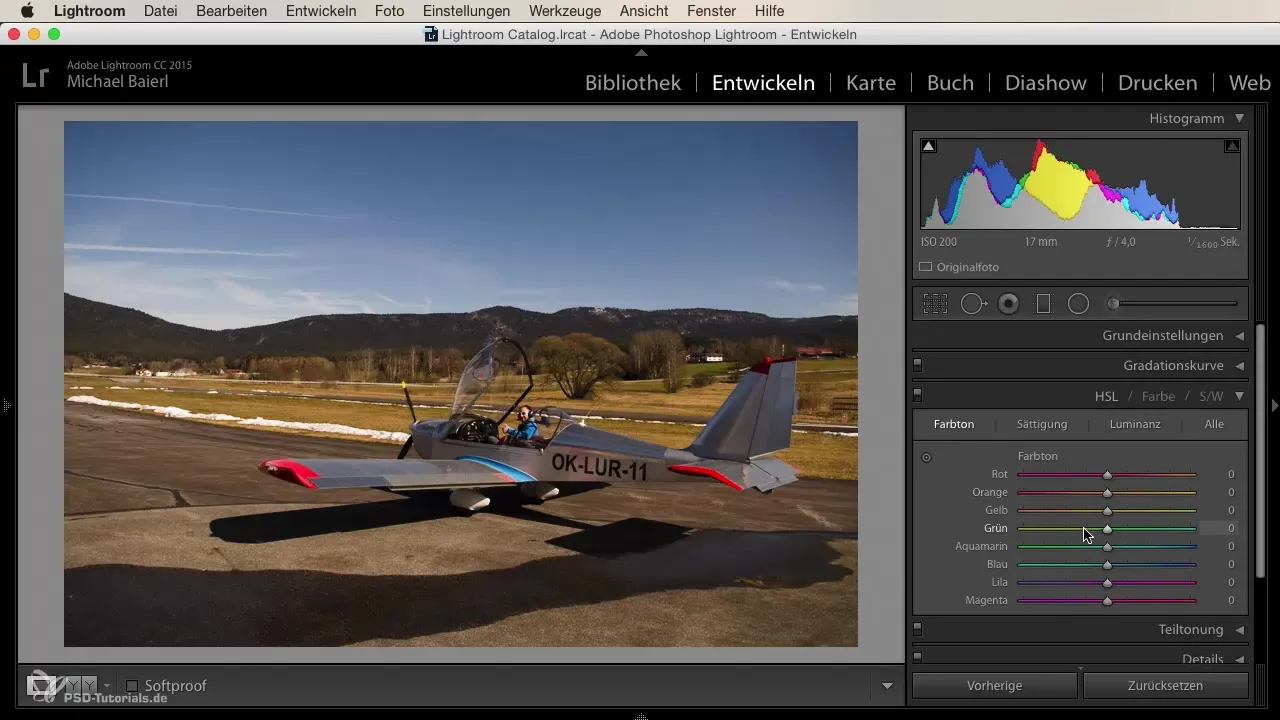Viewport: 1280px width, 720px height.
Task: Show the left side panel
Action: pyautogui.click(x=6, y=405)
